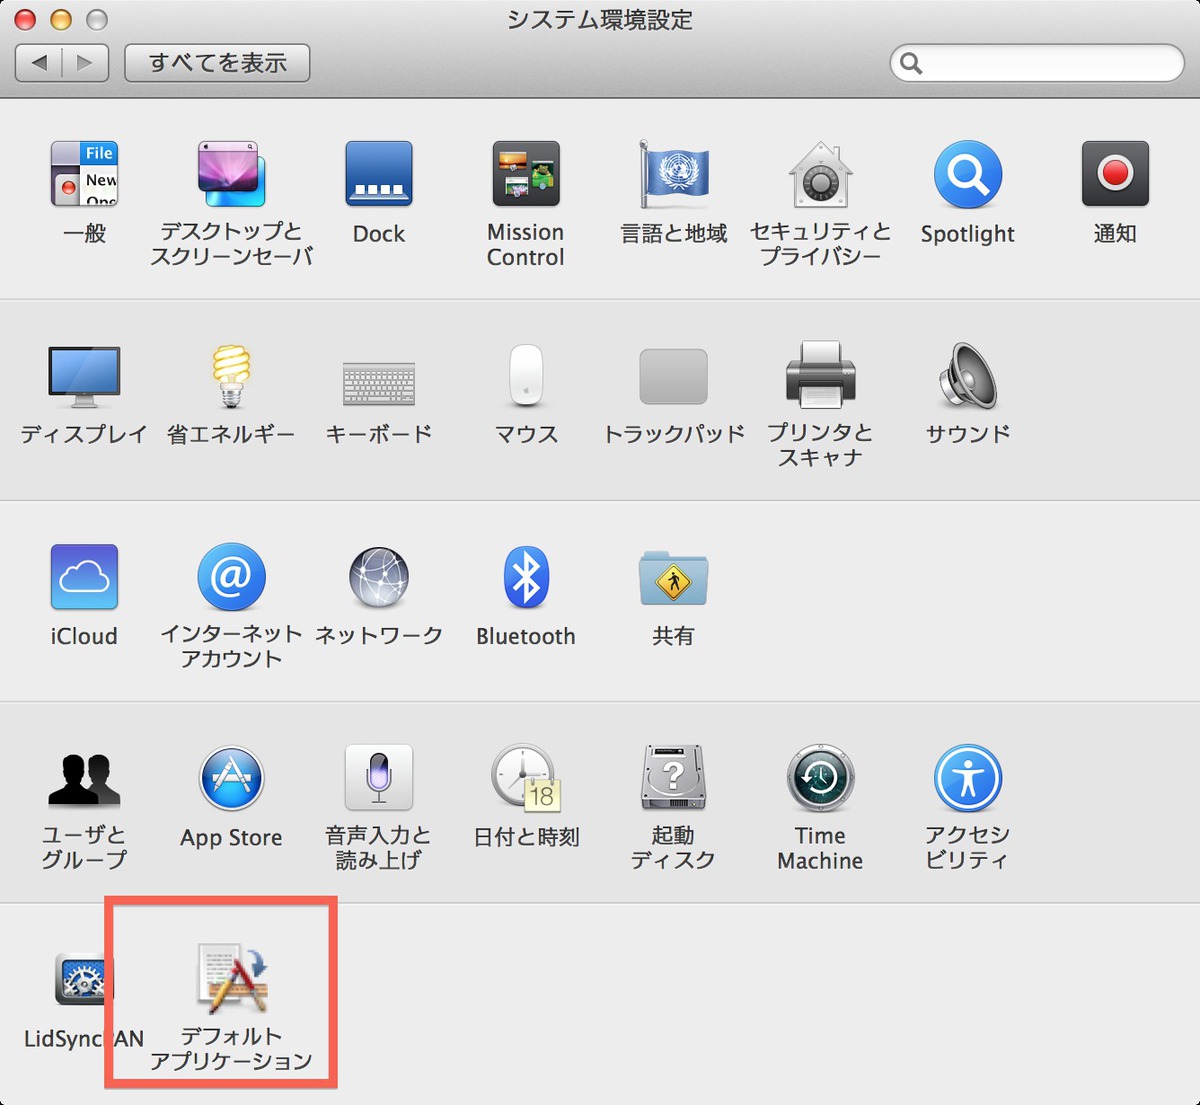Open インターネットアカウント preferences
1200x1105 pixels.
click(231, 577)
